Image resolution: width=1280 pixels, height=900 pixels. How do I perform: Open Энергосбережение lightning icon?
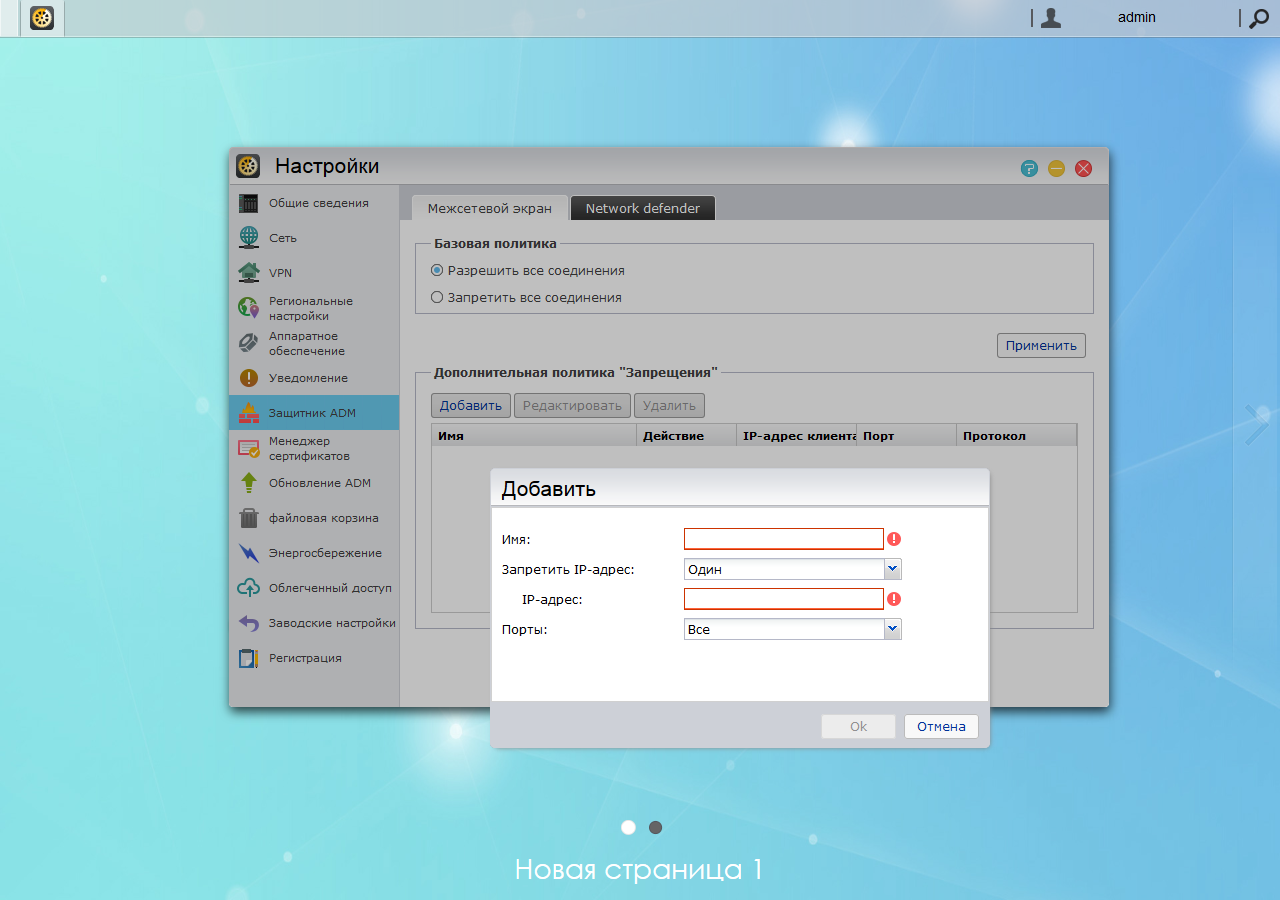tap(249, 553)
